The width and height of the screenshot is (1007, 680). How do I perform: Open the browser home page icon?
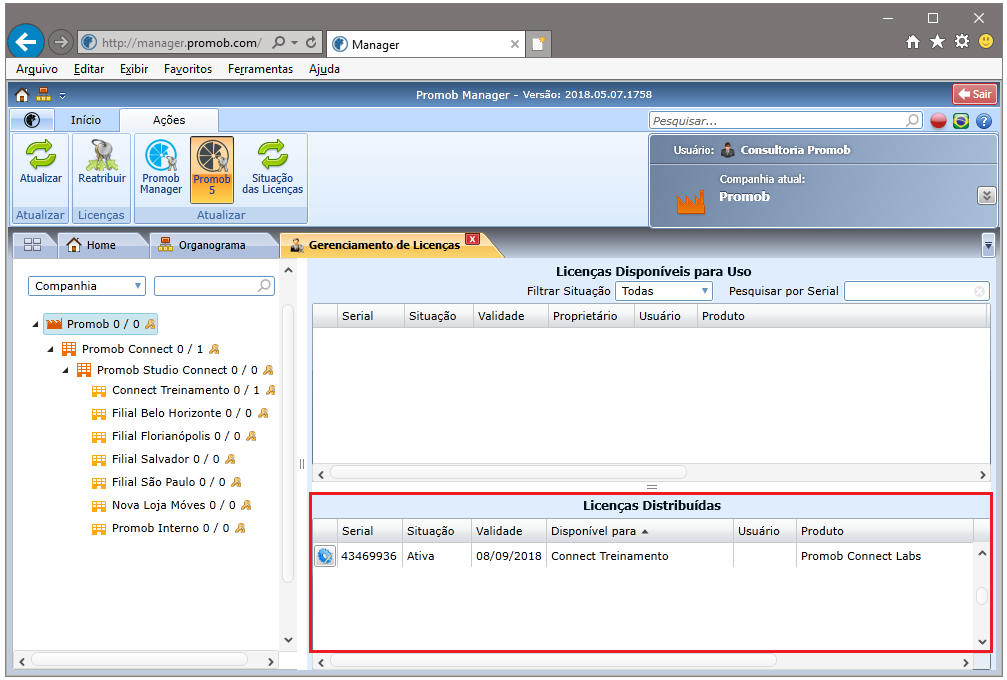tap(913, 42)
